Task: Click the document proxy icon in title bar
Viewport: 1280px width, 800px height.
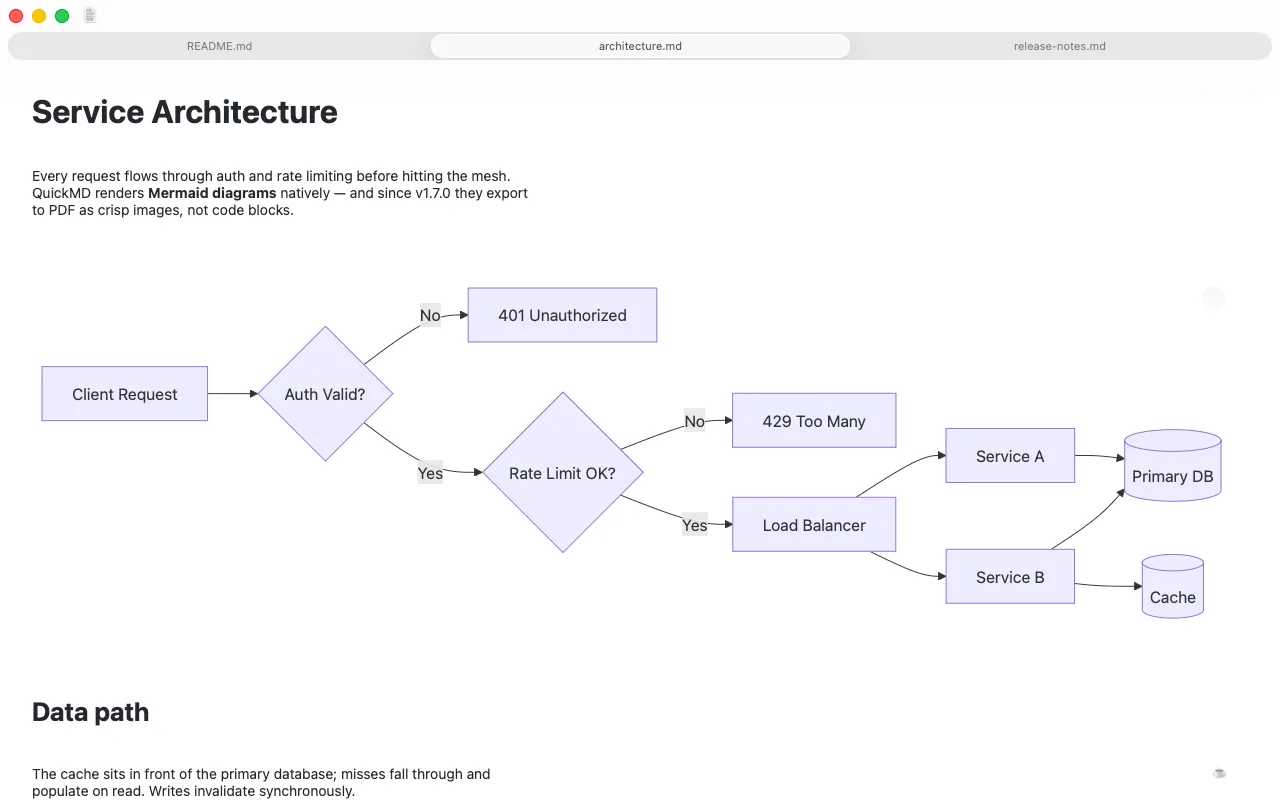Action: (x=90, y=15)
